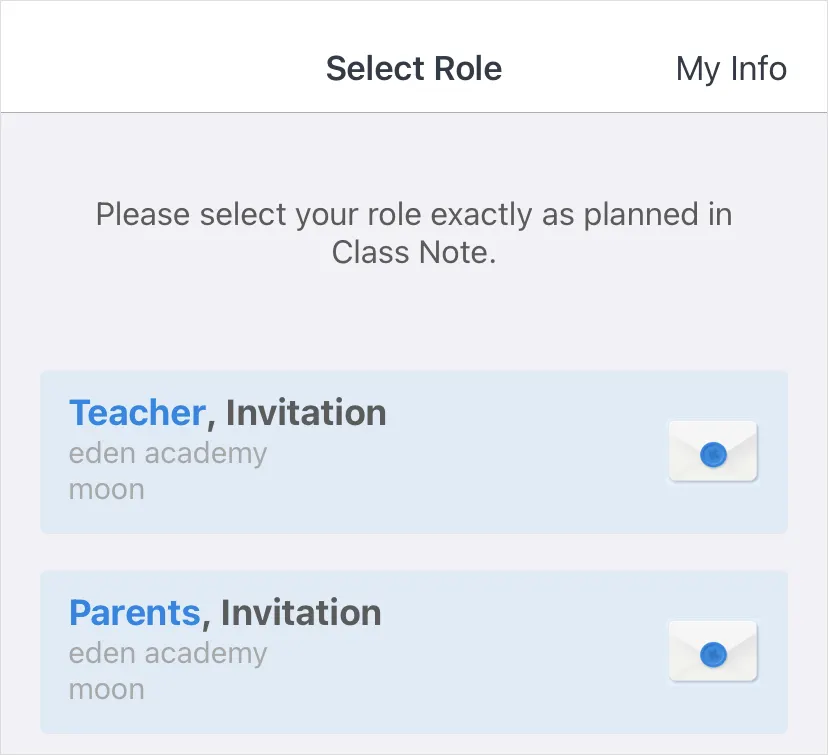Click 'moon' in the Teacher invitation card
Screen dimensions: 828x755
point(106,489)
